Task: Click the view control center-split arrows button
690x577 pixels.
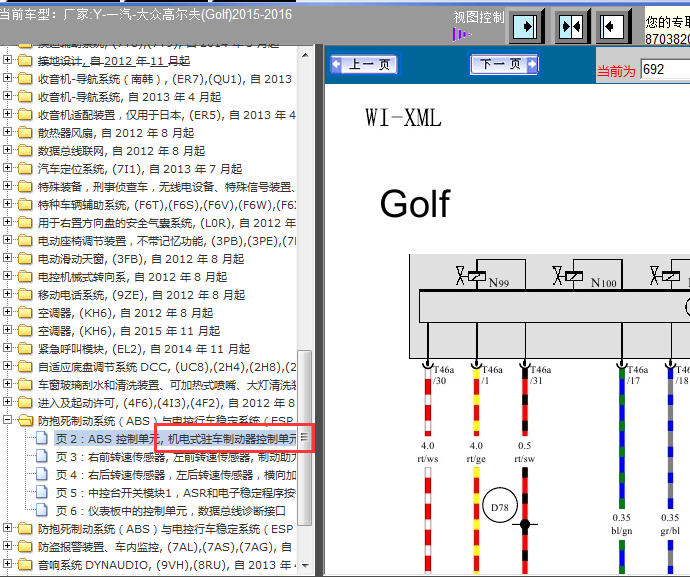Action: pos(571,27)
